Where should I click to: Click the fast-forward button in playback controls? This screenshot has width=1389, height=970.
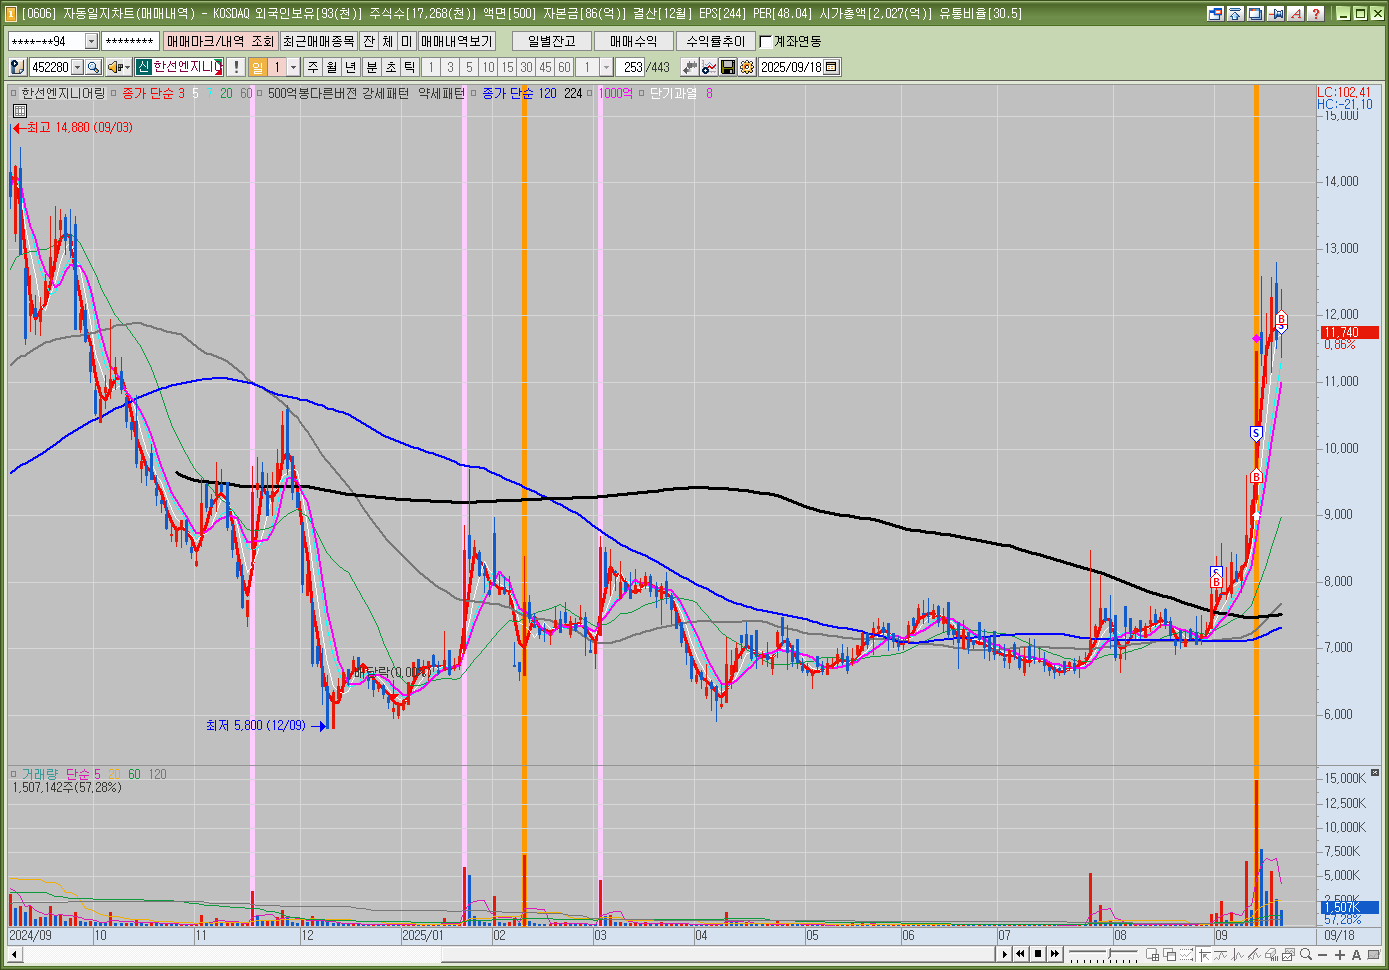point(1055,955)
